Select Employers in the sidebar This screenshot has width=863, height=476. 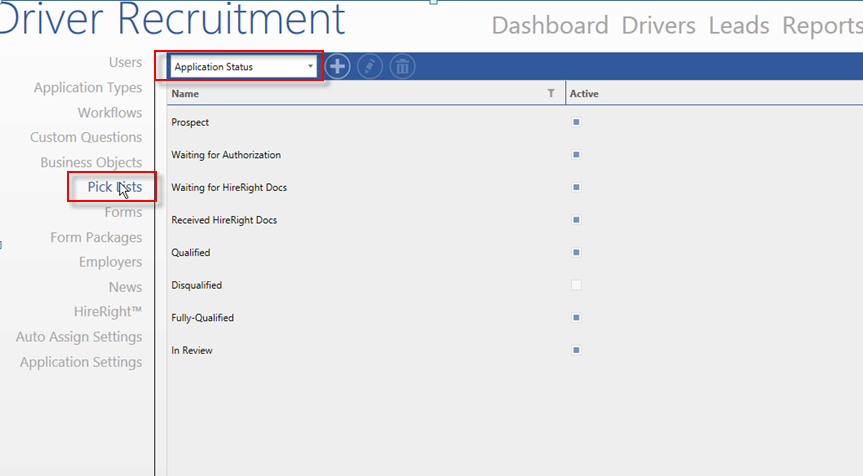(x=110, y=262)
